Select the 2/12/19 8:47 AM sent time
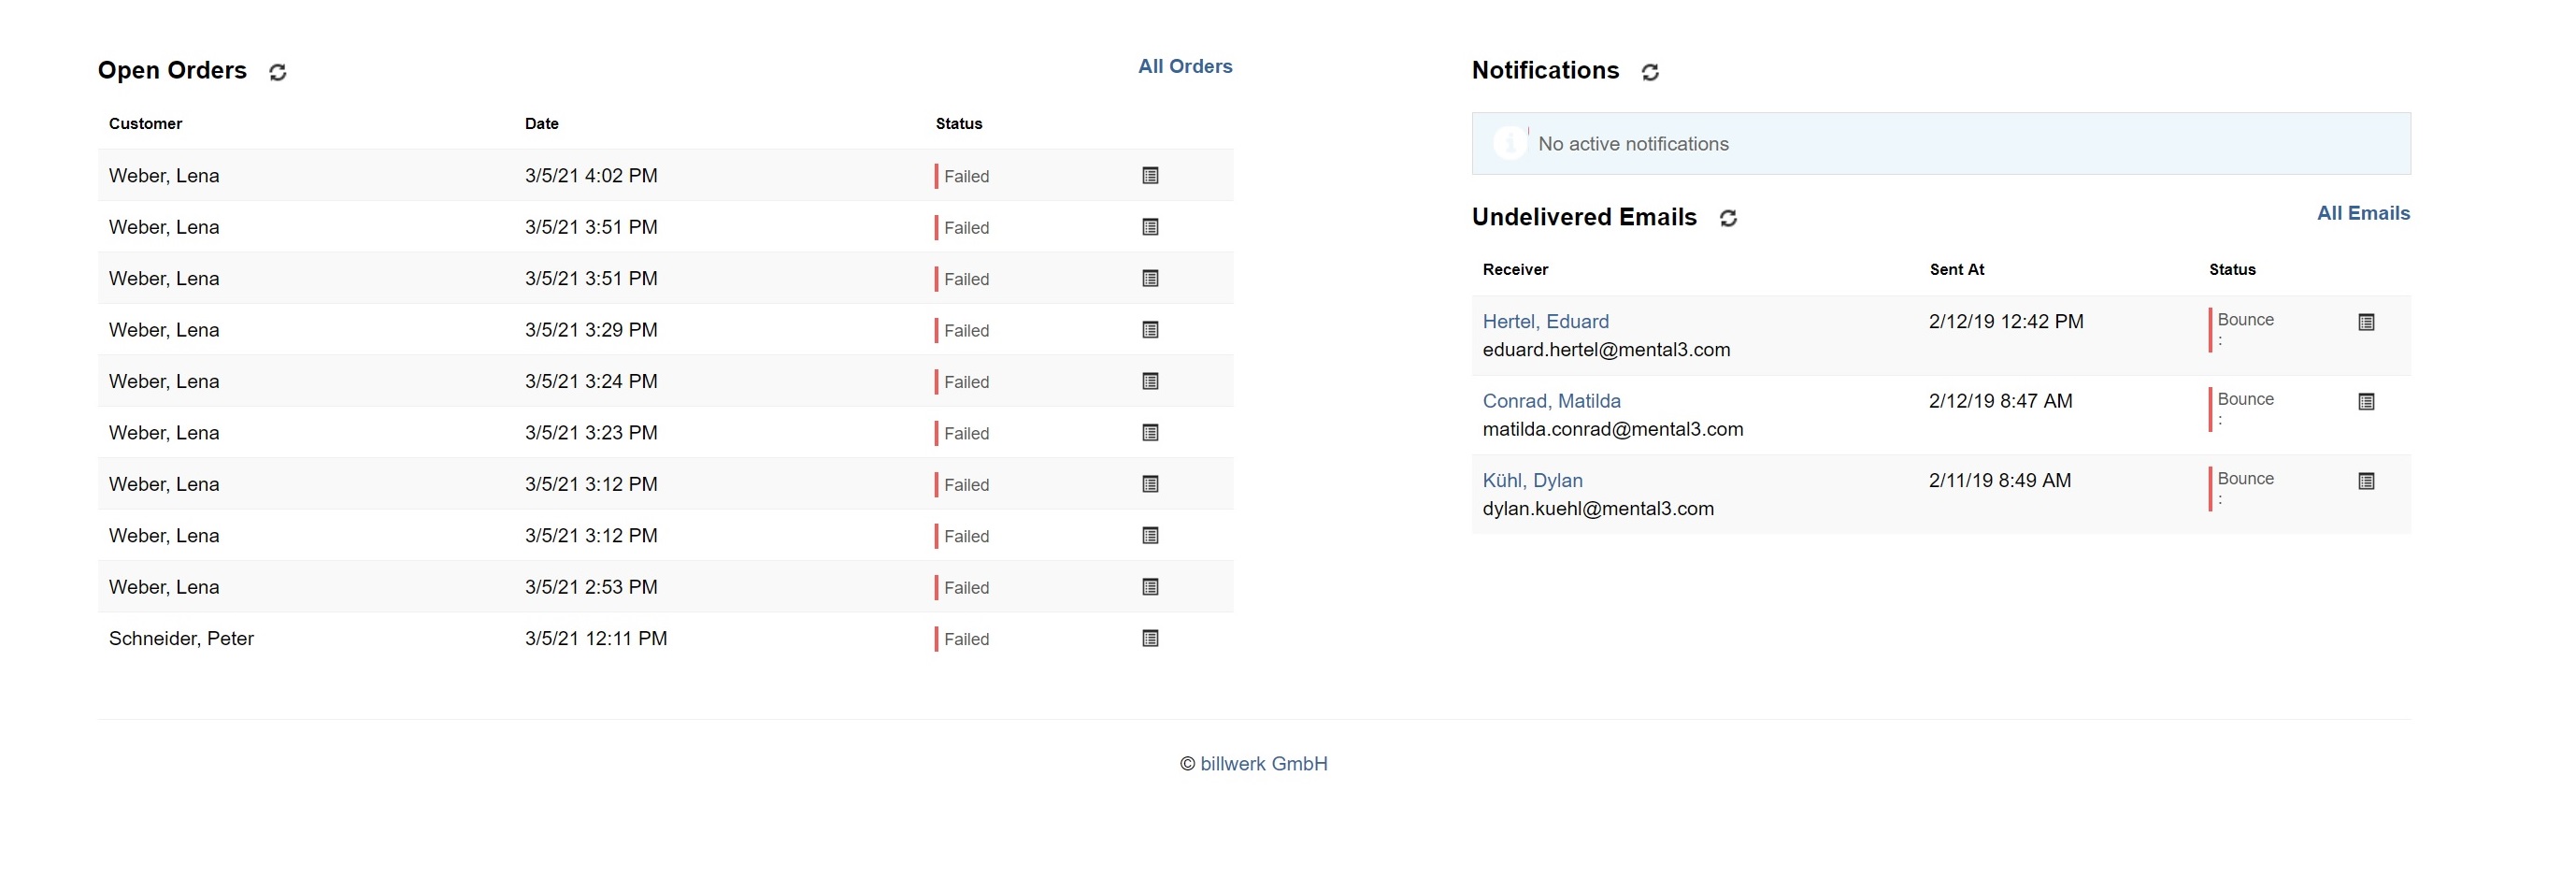Screen dimensions: 2576x877 point(2000,401)
